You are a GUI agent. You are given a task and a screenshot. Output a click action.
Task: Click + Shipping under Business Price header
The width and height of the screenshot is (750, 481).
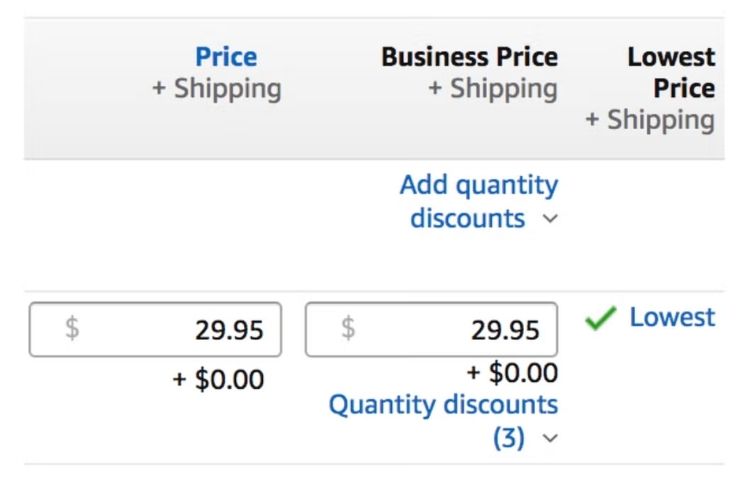pyautogui.click(x=493, y=89)
